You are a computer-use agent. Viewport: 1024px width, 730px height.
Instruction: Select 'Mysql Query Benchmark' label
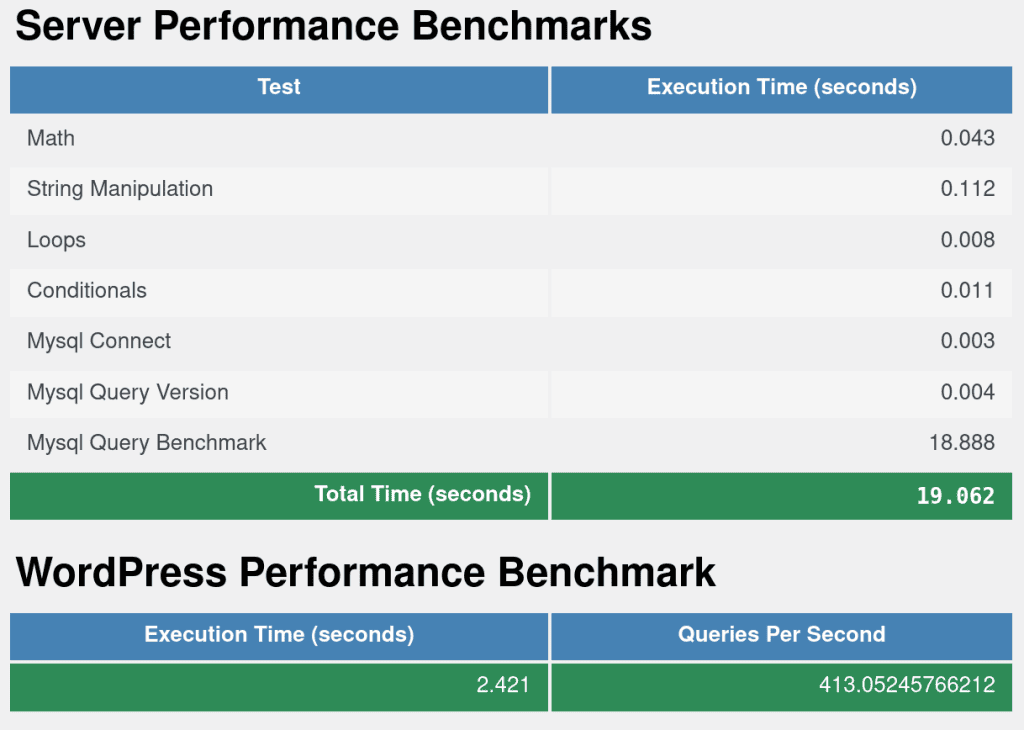146,443
